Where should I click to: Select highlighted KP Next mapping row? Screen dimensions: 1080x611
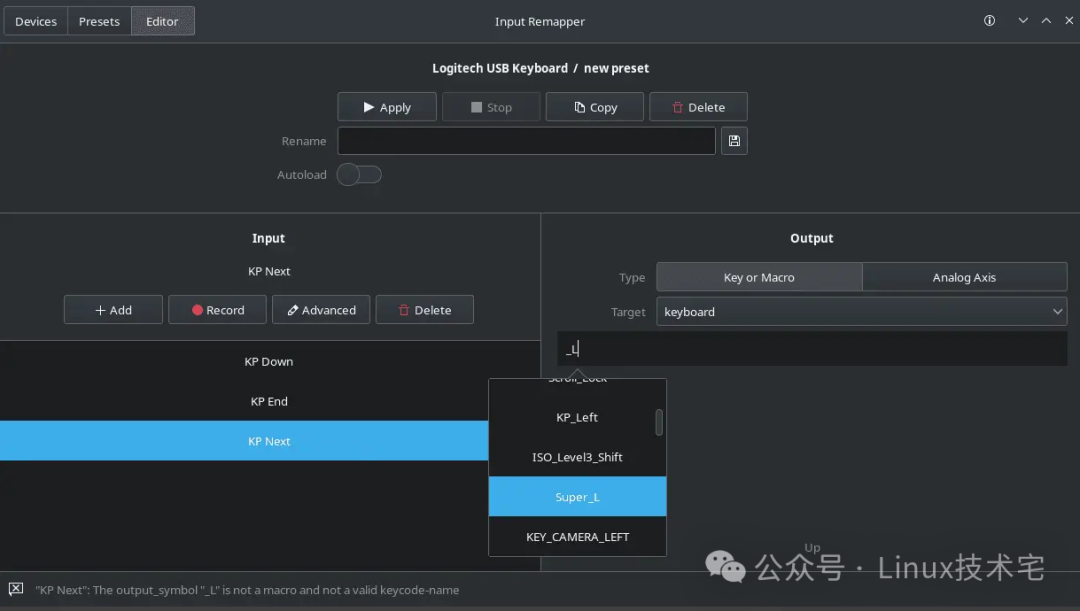(x=245, y=441)
